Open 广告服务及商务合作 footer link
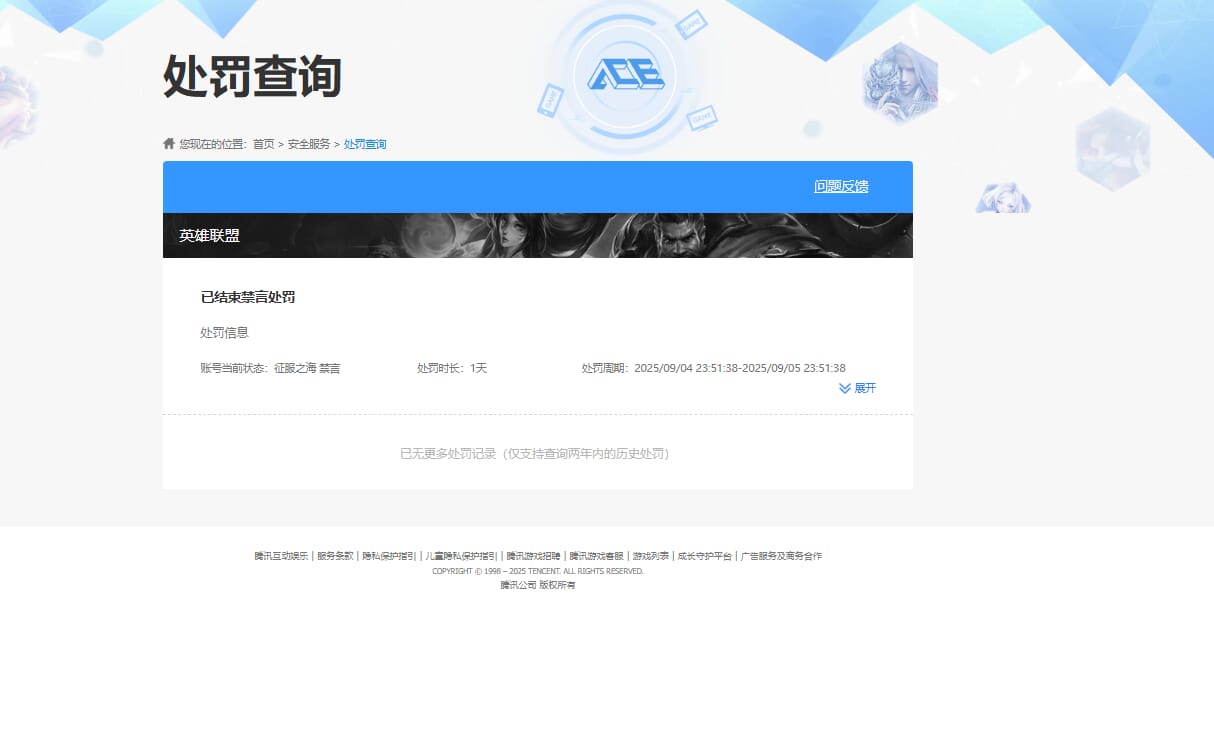This screenshot has width=1214, height=729. (781, 556)
